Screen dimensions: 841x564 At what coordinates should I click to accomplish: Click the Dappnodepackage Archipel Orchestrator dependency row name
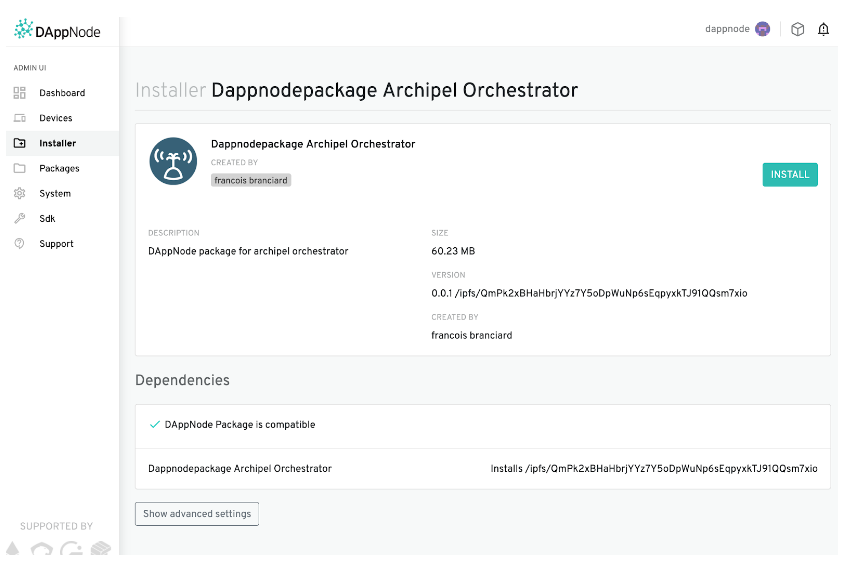point(240,469)
